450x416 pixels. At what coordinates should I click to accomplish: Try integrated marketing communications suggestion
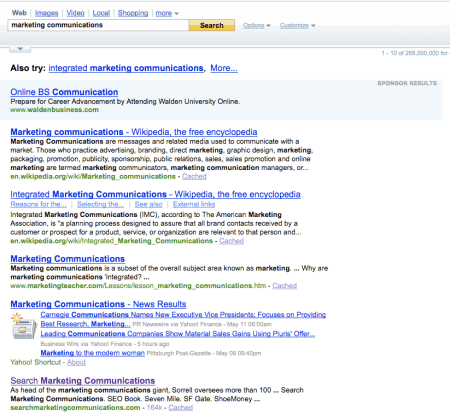pyautogui.click(x=126, y=68)
